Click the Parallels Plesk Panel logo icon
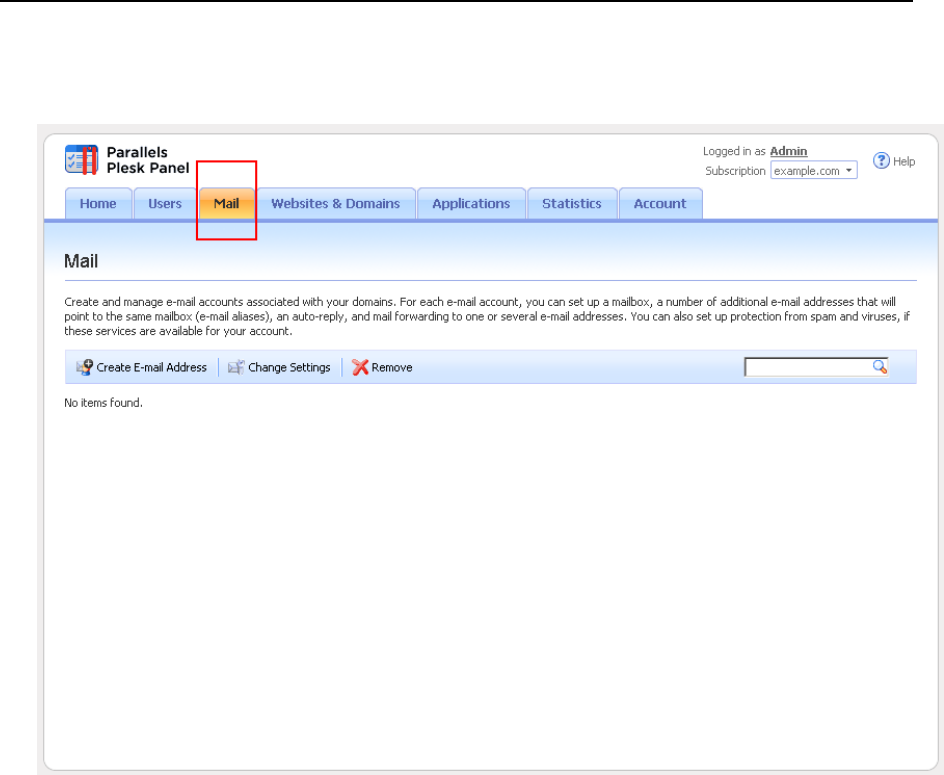Viewport: 944px width, 775px height. click(81, 160)
